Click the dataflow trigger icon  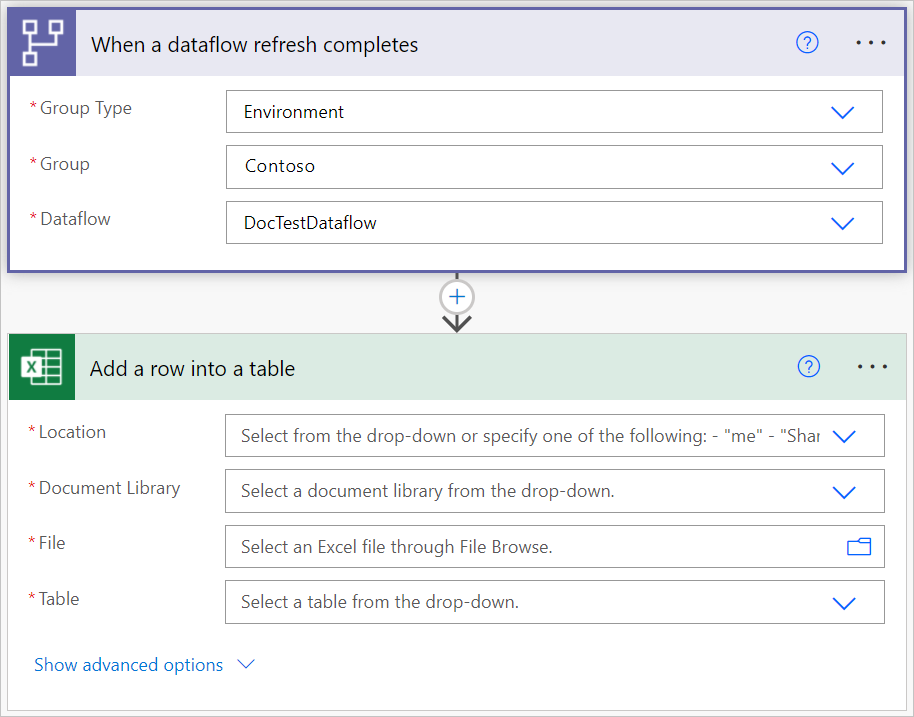42,43
